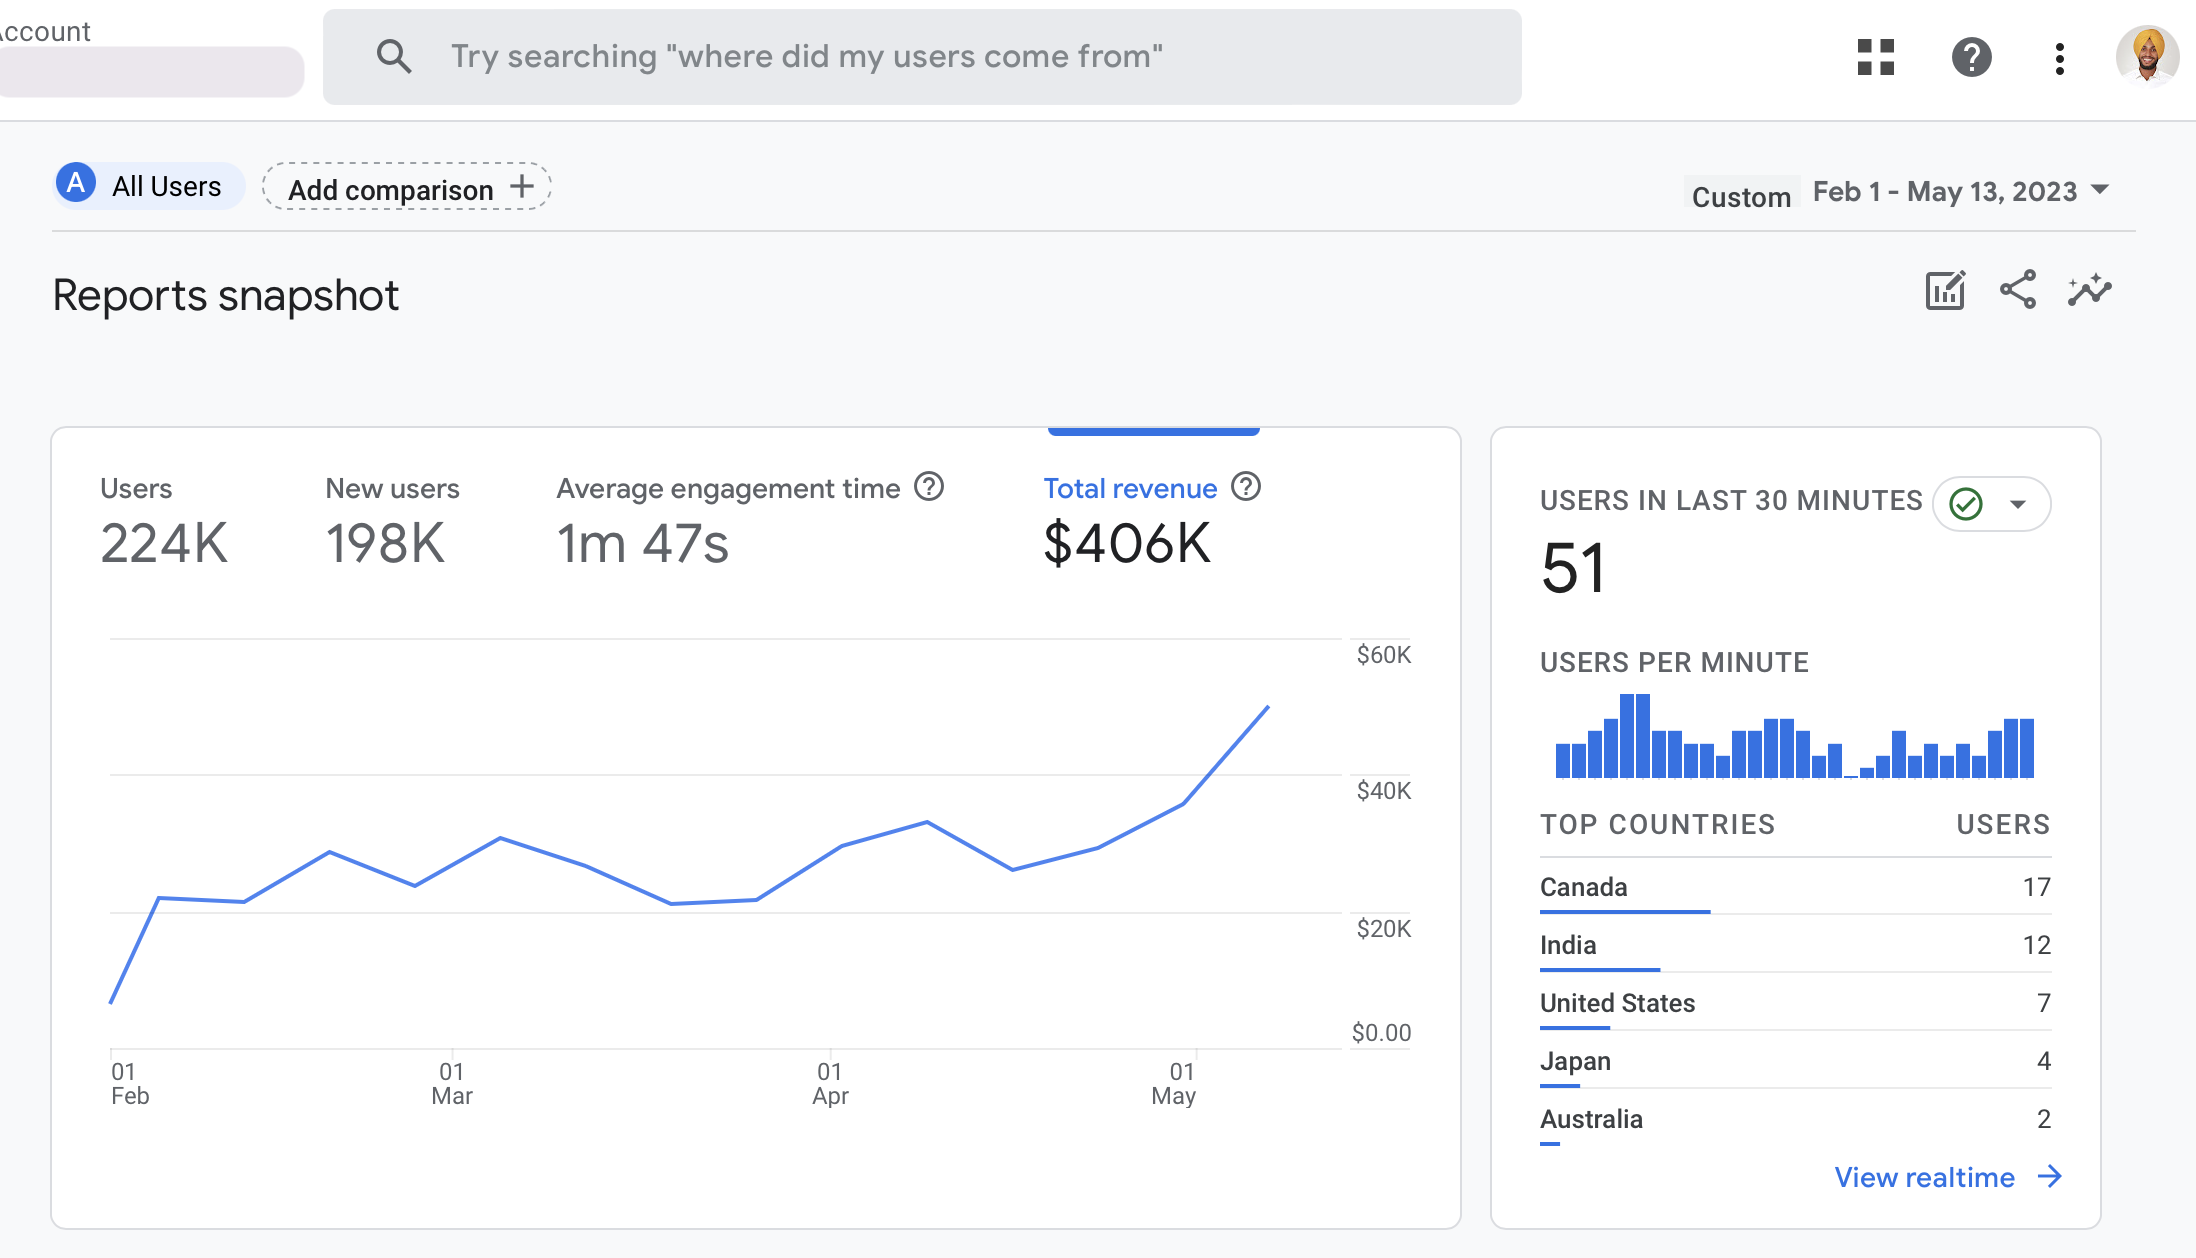Click the All Users segment chip

[x=149, y=186]
